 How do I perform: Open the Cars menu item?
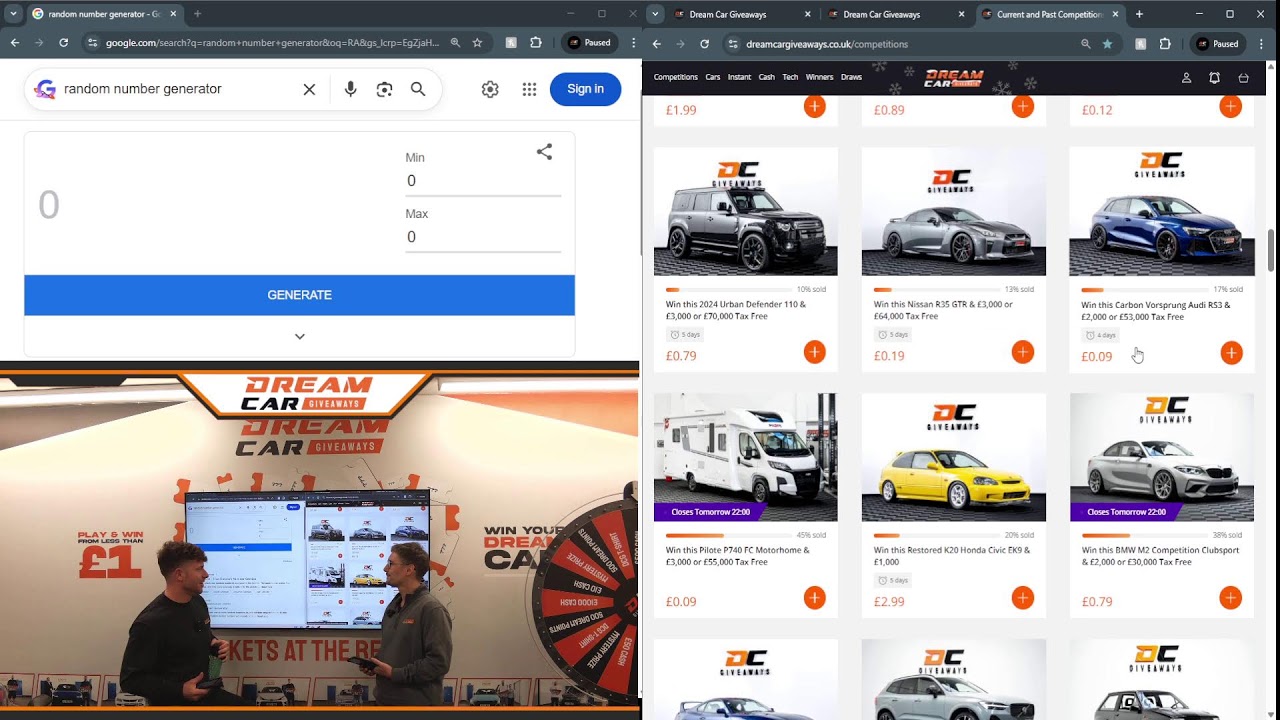(713, 77)
